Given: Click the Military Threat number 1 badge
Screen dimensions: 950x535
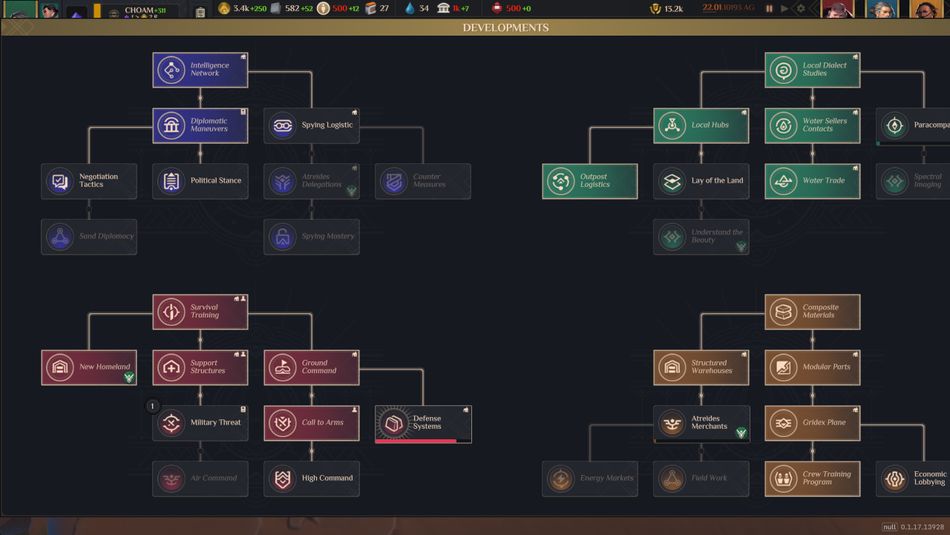Looking at the screenshot, I should (152, 405).
